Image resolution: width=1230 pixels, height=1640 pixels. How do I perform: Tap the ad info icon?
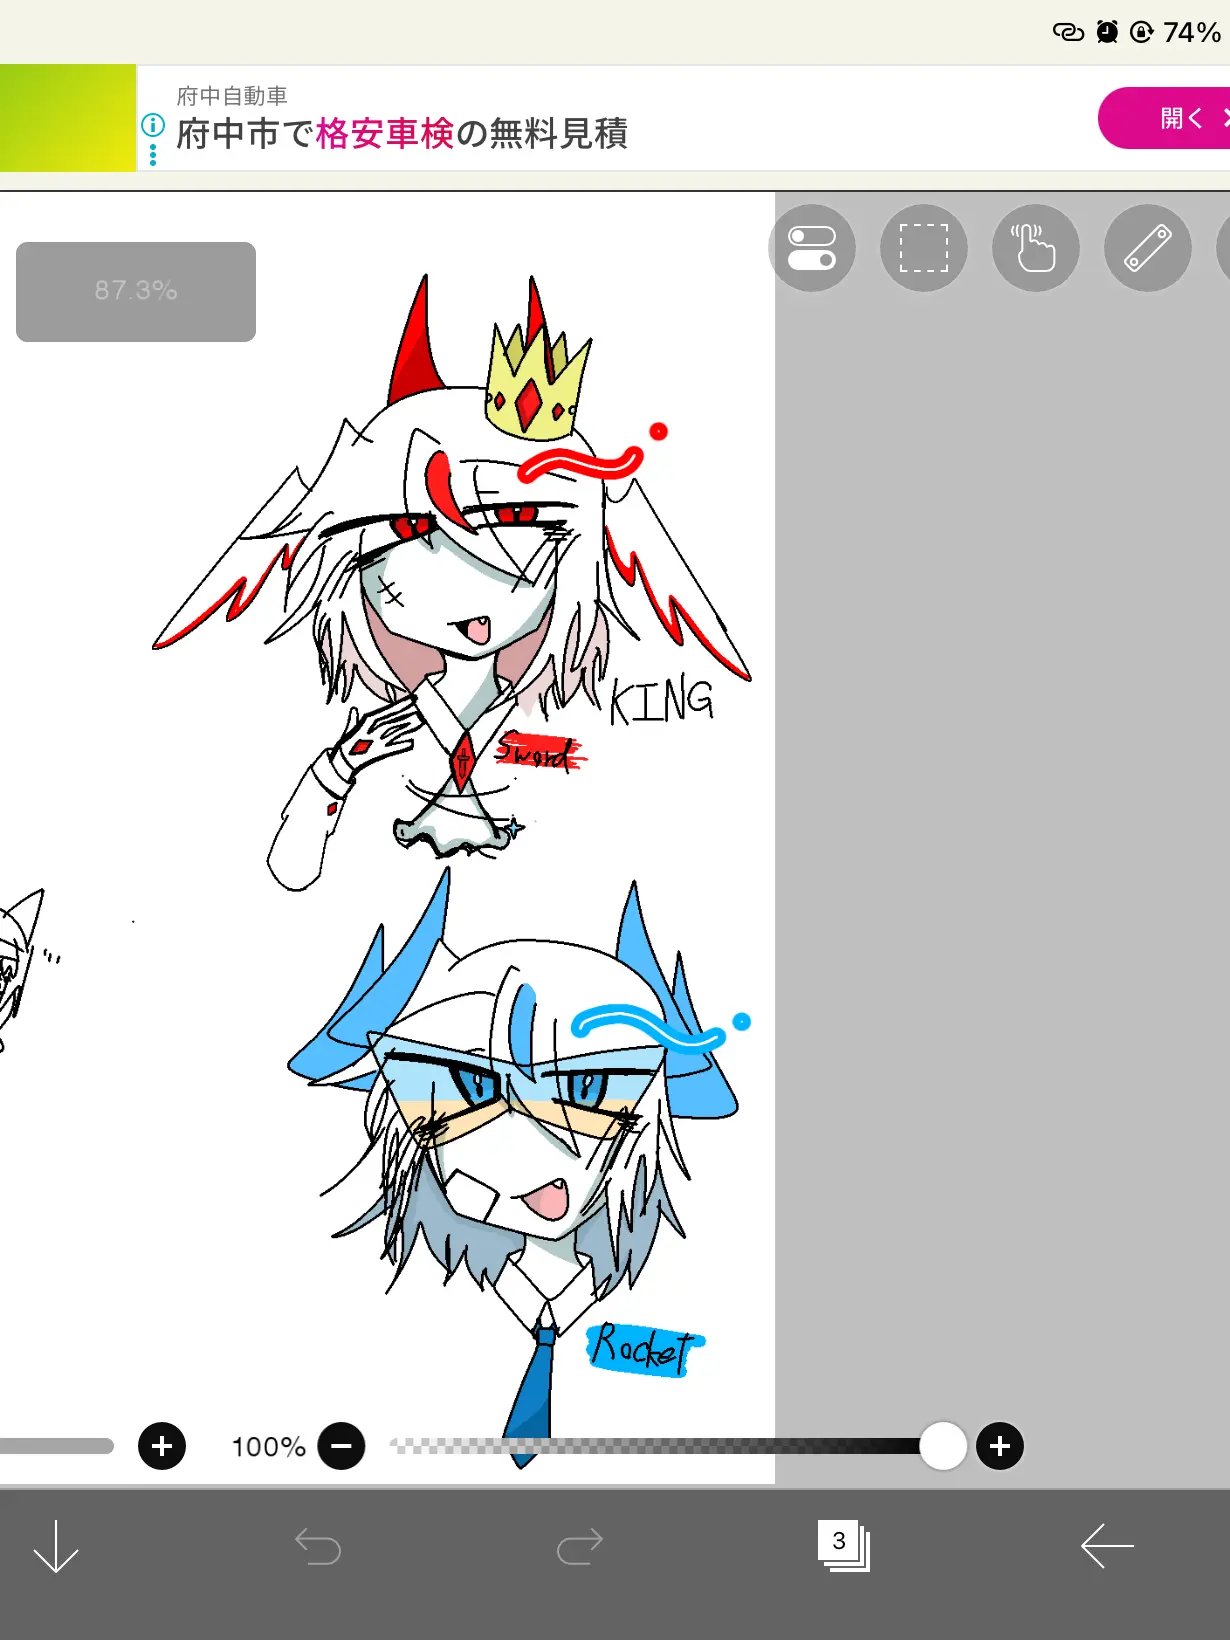pyautogui.click(x=153, y=125)
